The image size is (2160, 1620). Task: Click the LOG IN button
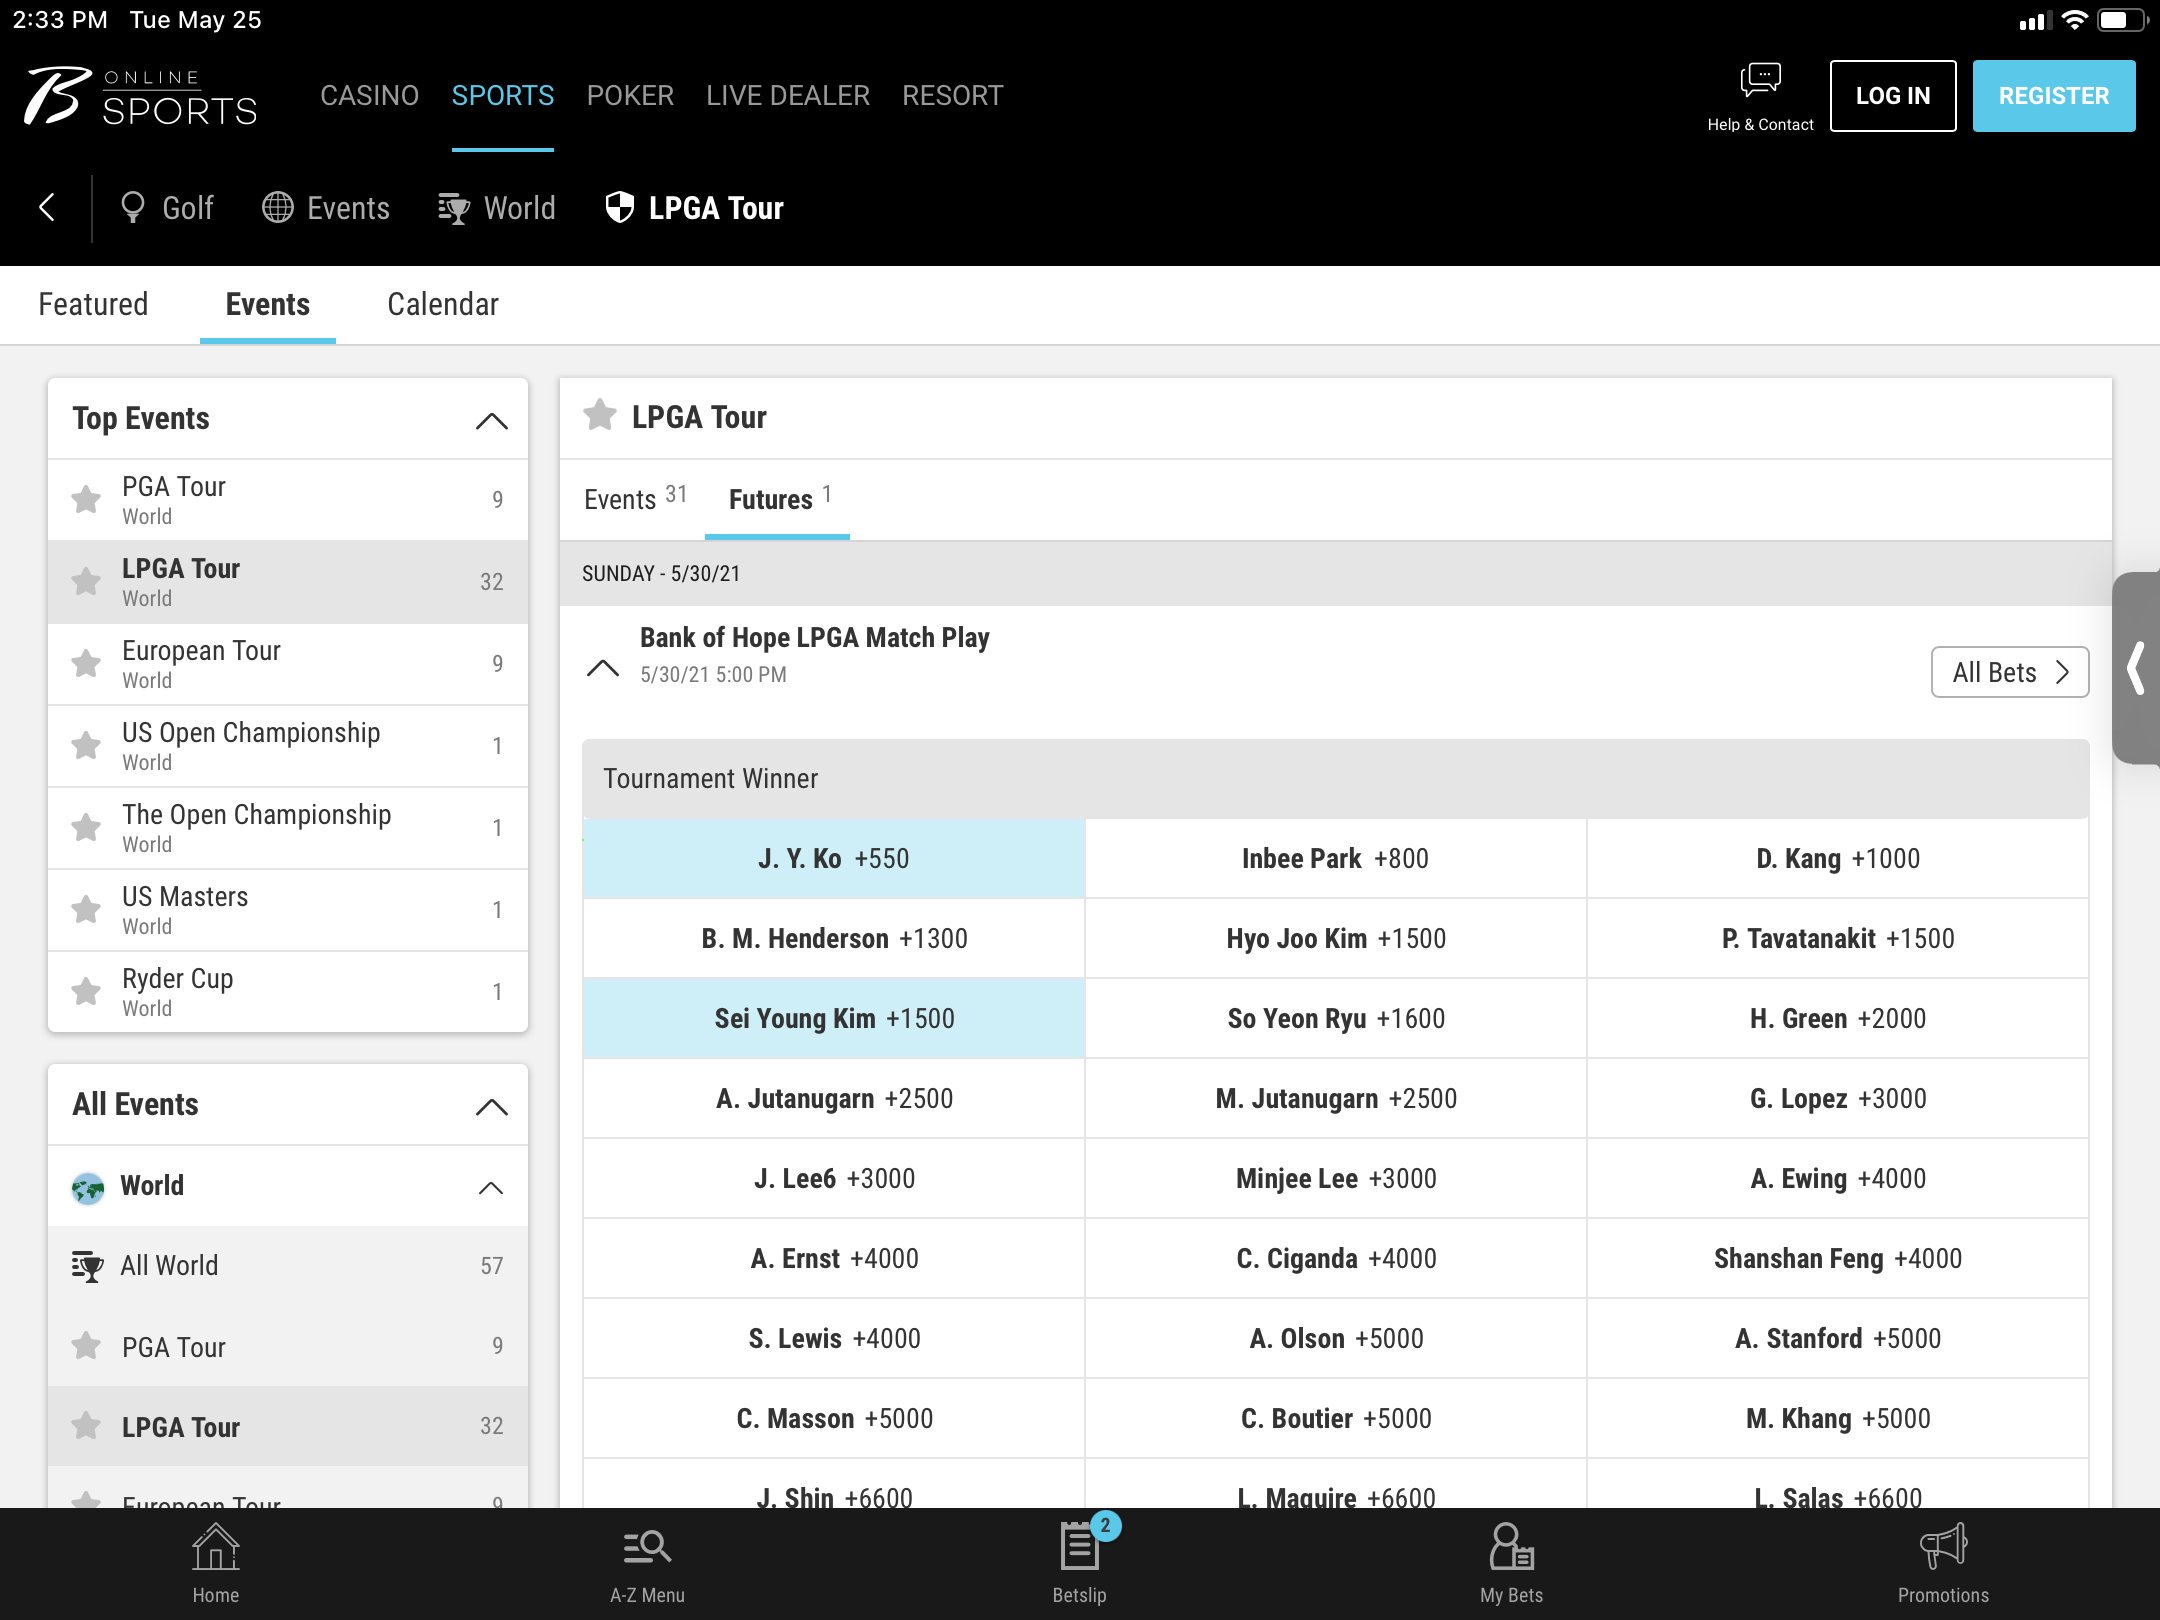1893,96
